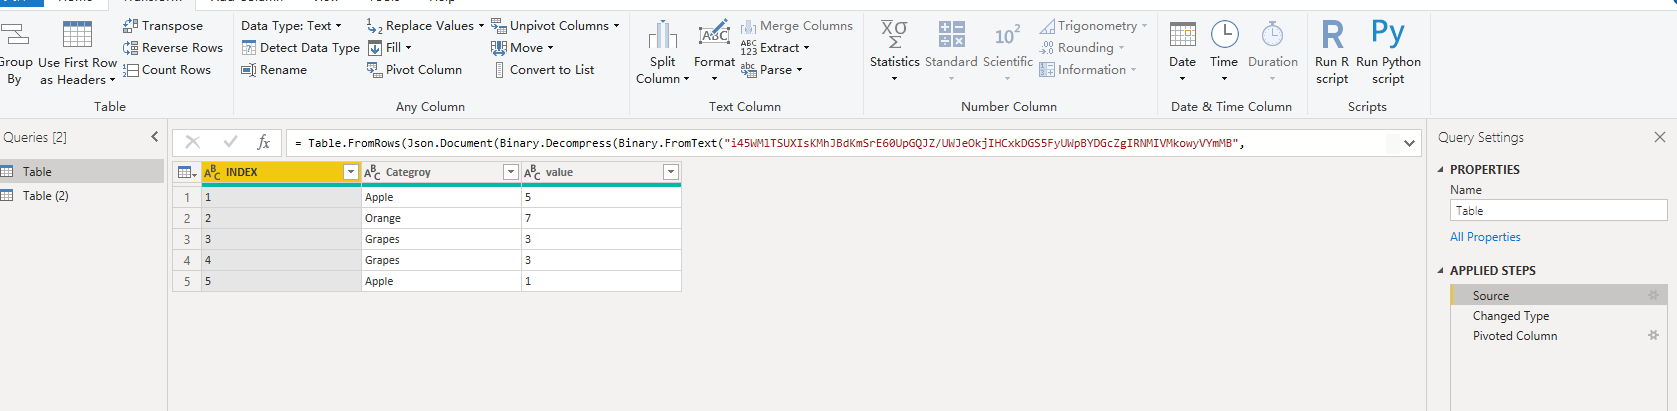Select the Changed Type step

pyautogui.click(x=1557, y=316)
